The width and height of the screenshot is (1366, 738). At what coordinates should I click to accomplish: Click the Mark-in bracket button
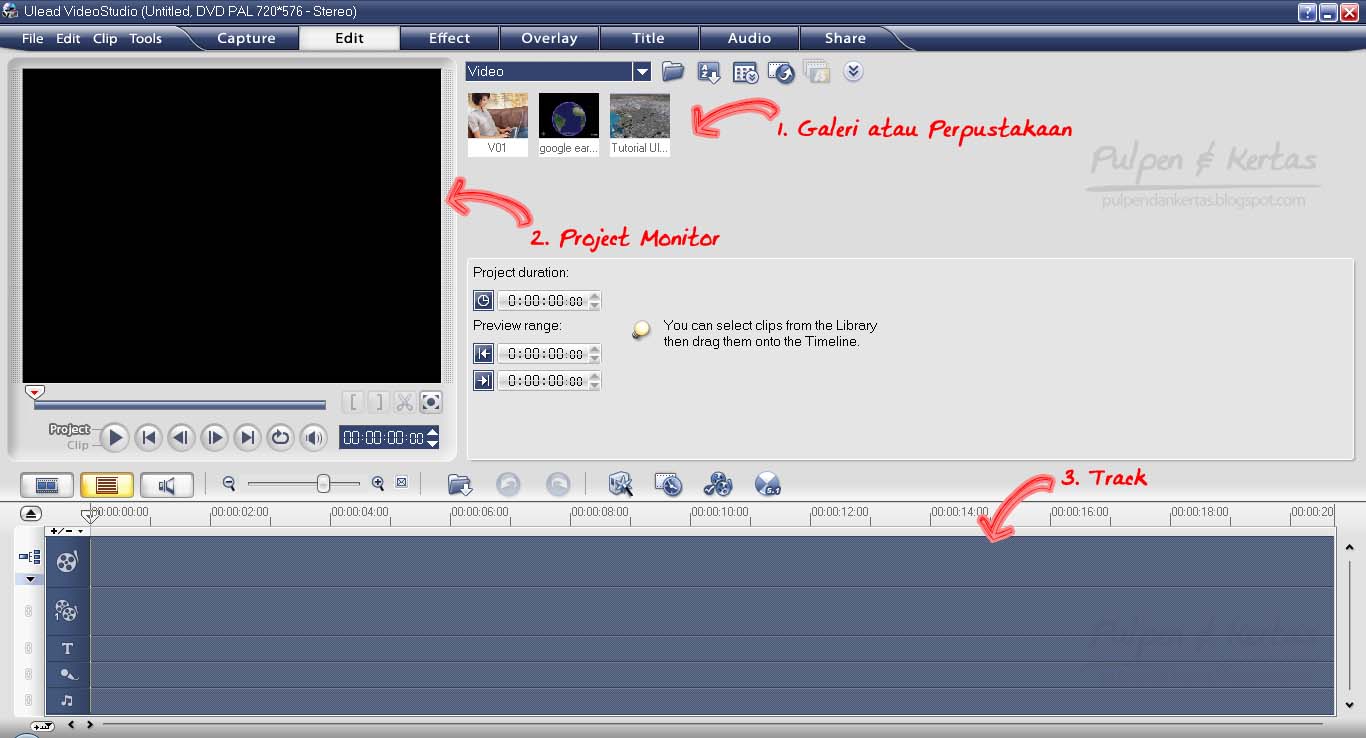click(x=352, y=402)
